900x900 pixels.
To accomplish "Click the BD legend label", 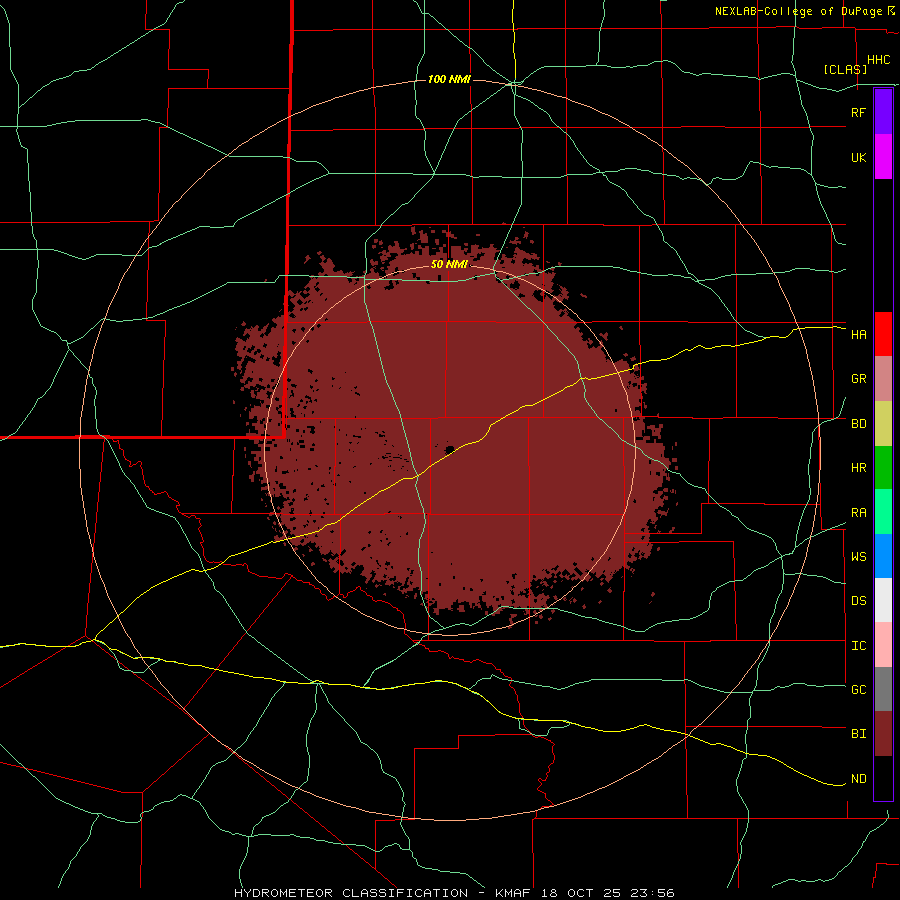I will pyautogui.click(x=858, y=424).
